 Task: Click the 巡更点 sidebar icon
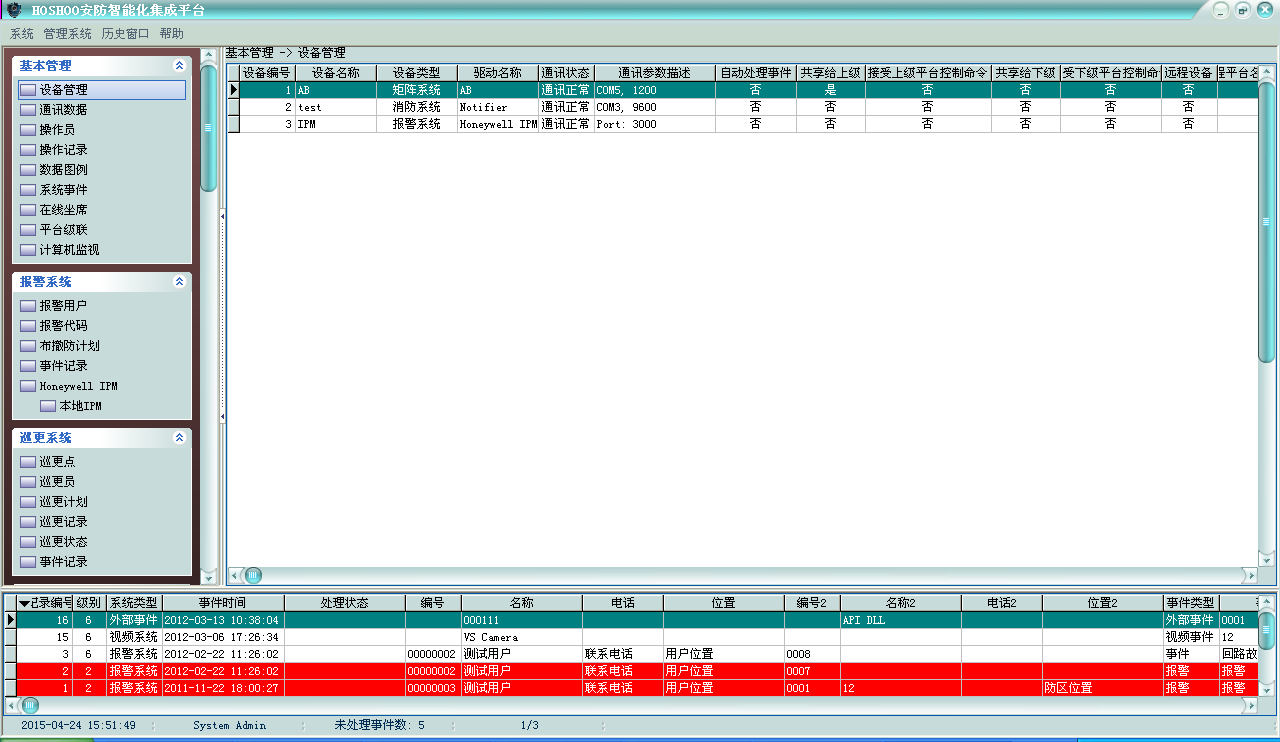(28, 462)
